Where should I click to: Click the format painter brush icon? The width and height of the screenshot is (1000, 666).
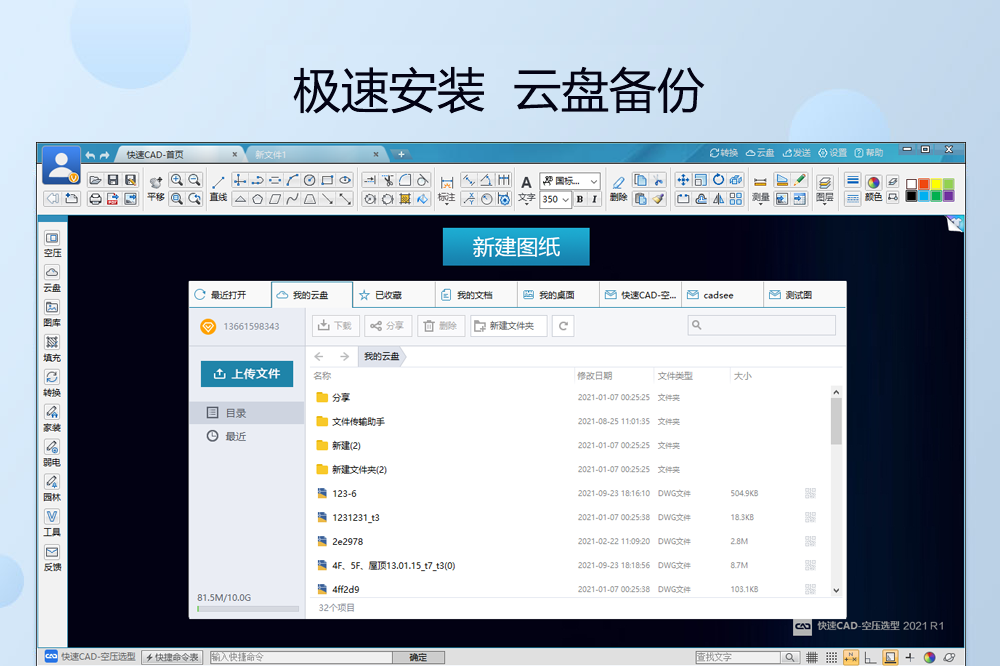658,199
